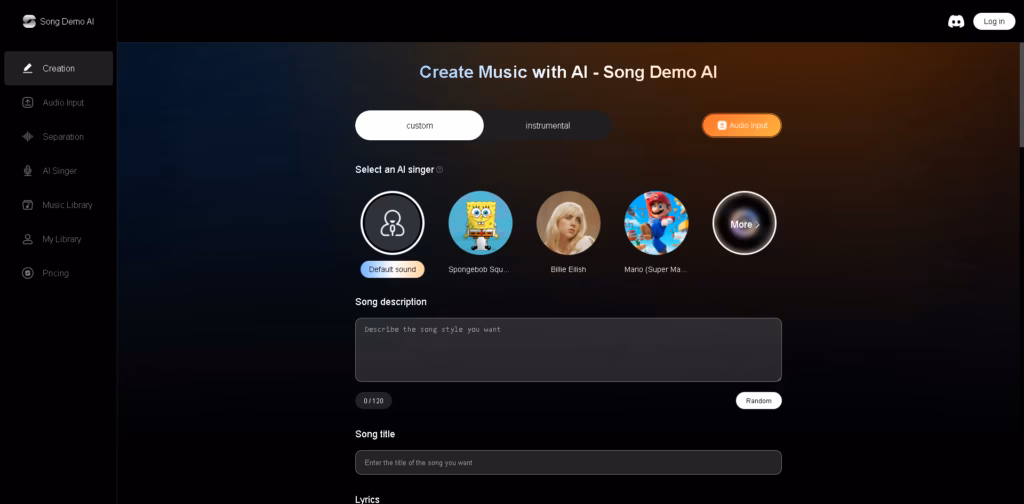
Task: Click the Song Demo AI logo icon
Action: (29, 22)
